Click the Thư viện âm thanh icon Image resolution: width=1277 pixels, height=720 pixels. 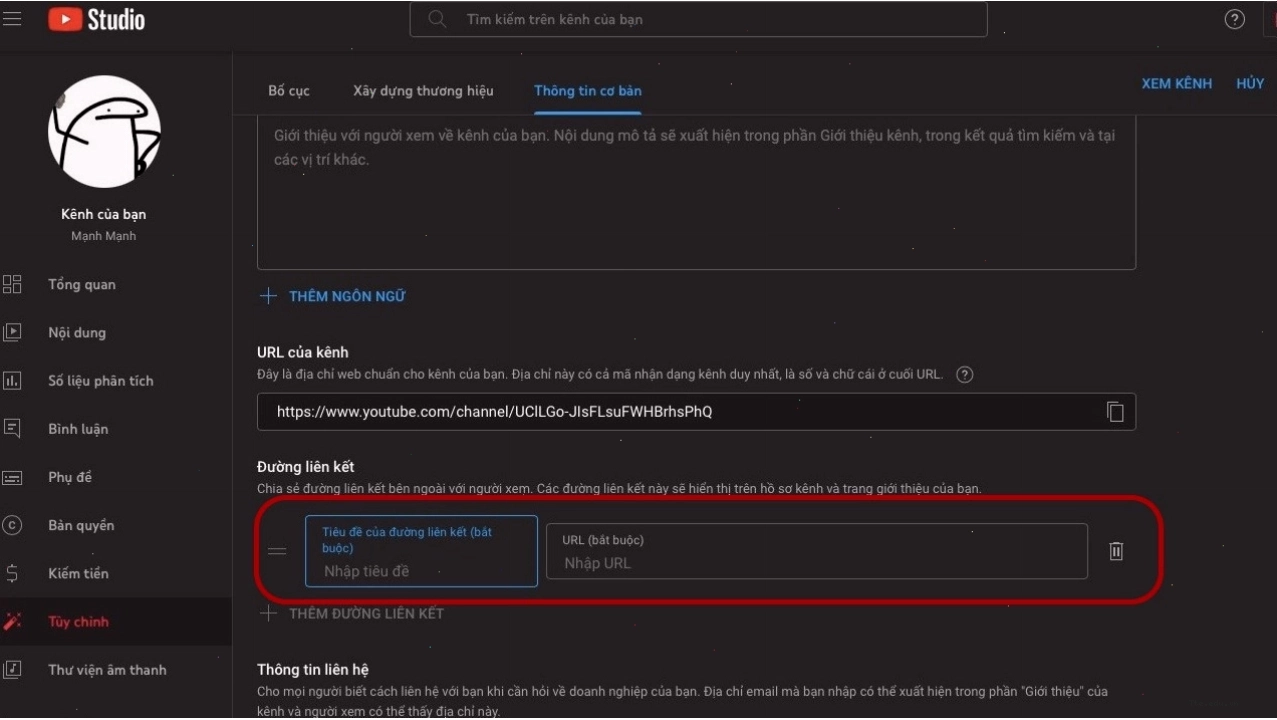click(x=12, y=669)
